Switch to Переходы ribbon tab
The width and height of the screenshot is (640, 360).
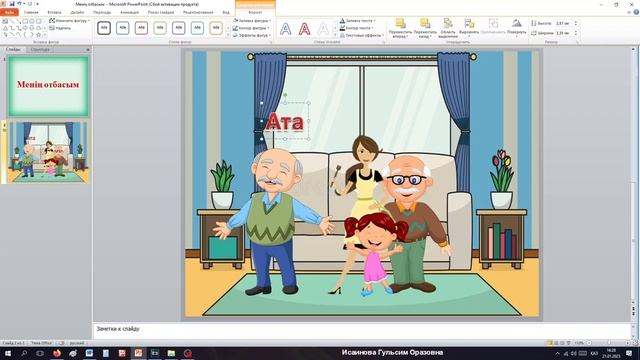[102, 12]
